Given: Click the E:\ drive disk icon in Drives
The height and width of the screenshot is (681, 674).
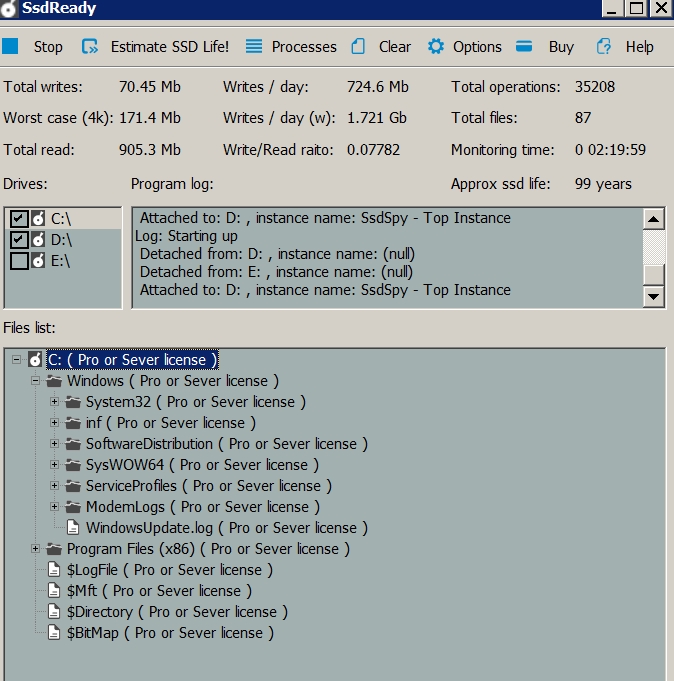Looking at the screenshot, I should tap(38, 260).
